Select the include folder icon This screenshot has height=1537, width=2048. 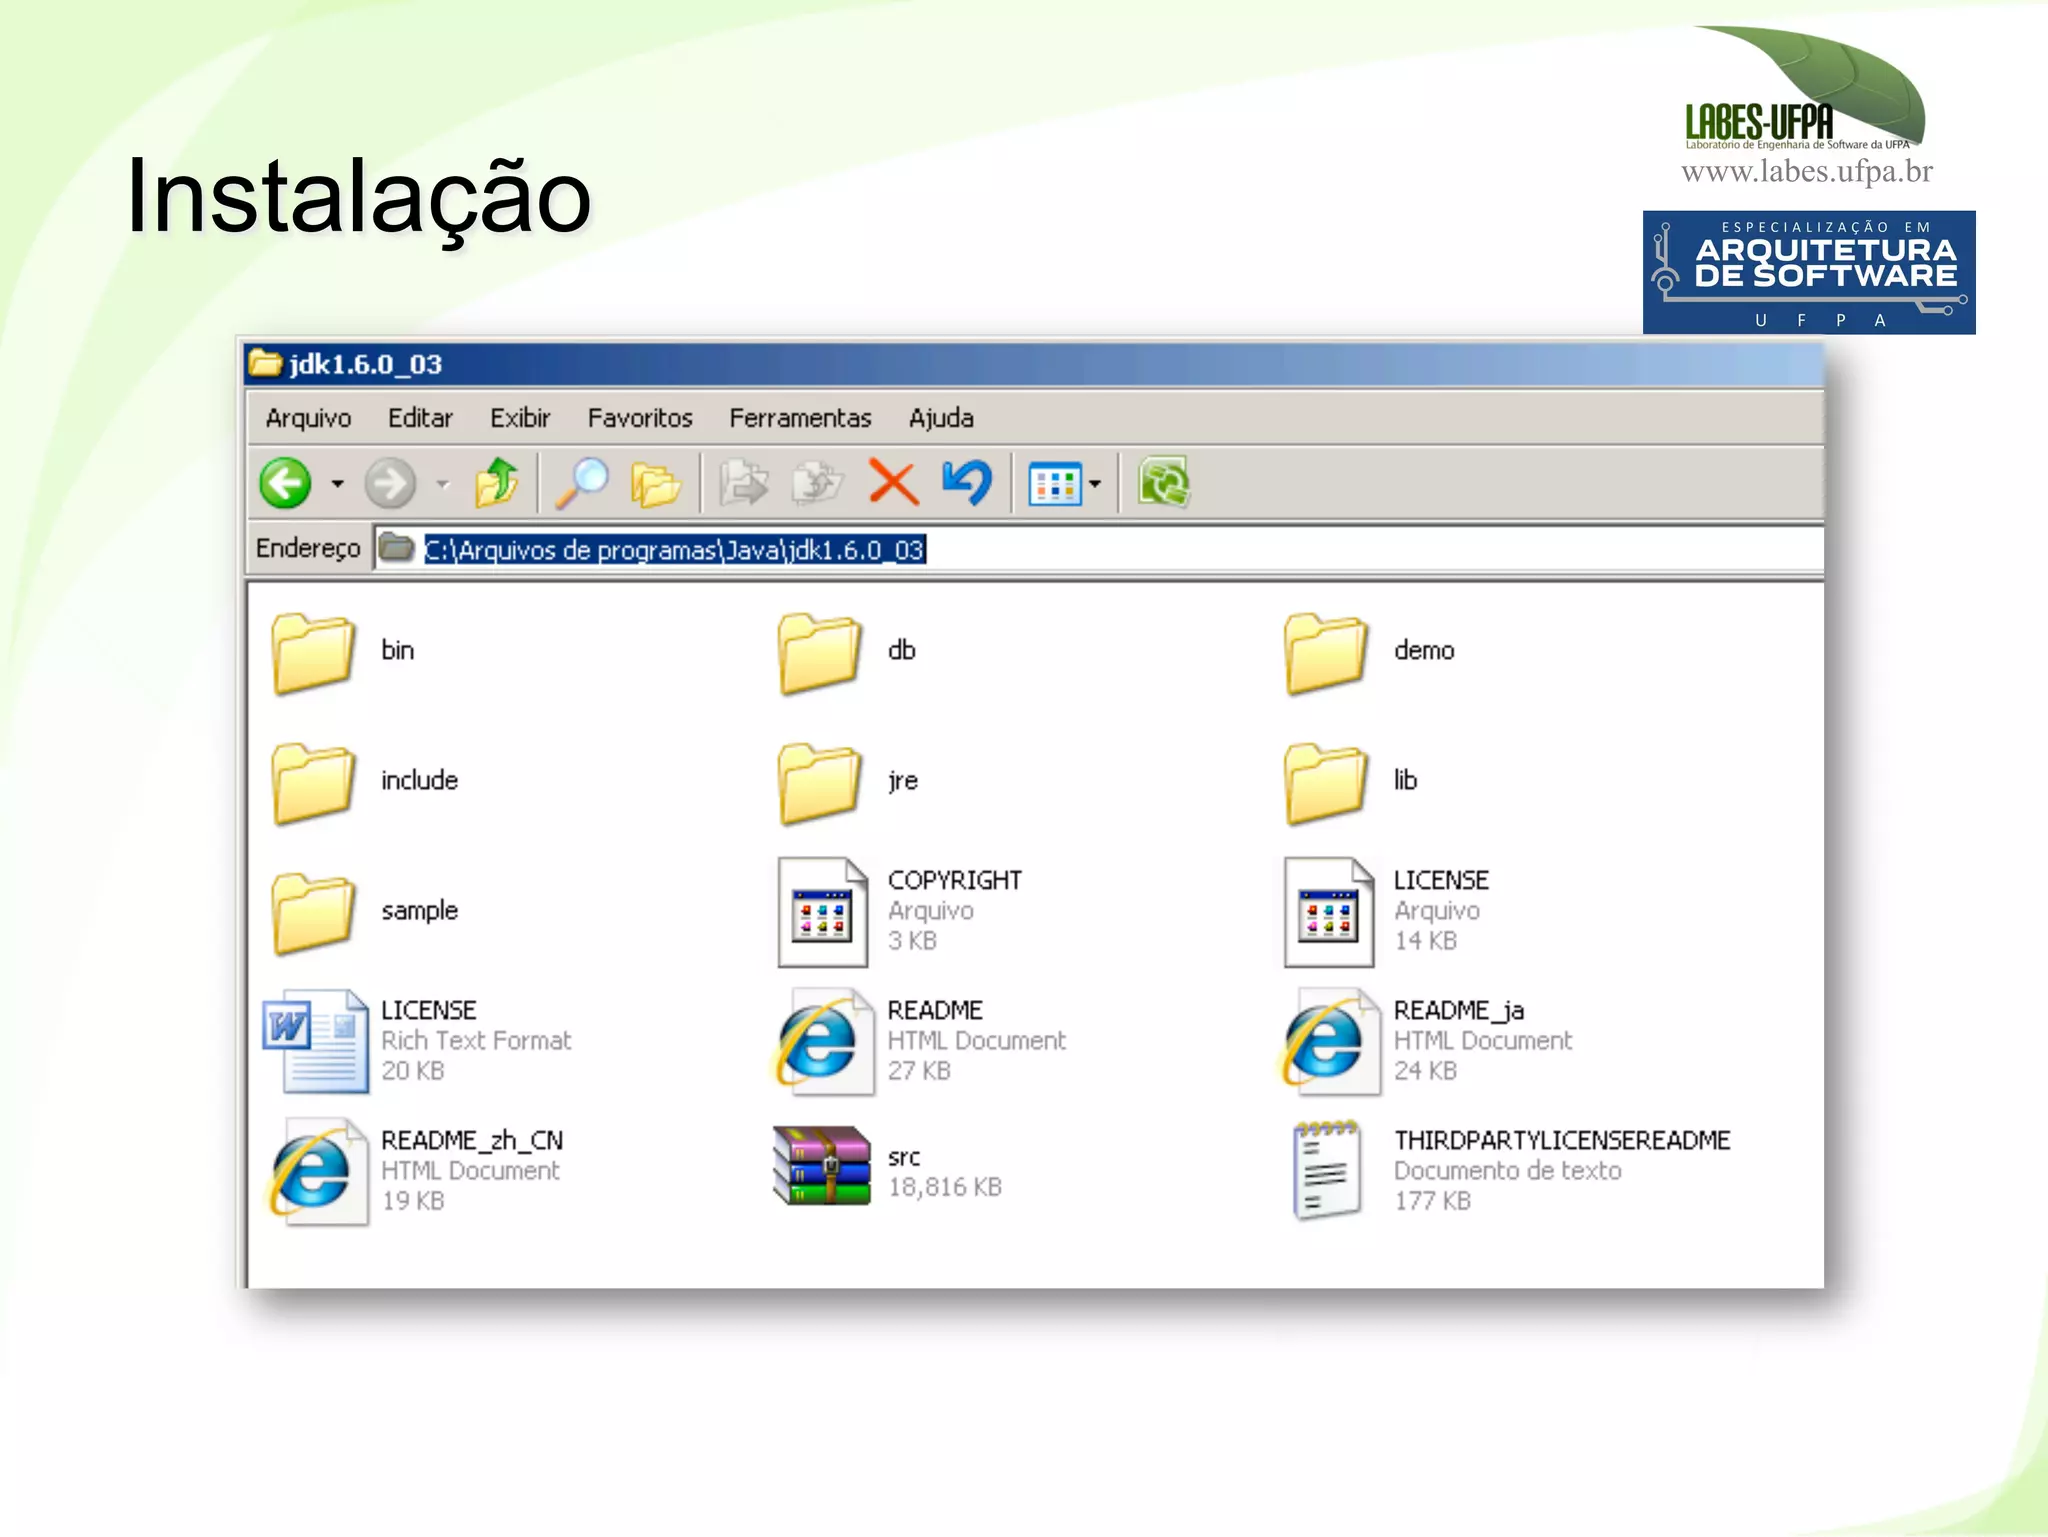[x=313, y=783]
